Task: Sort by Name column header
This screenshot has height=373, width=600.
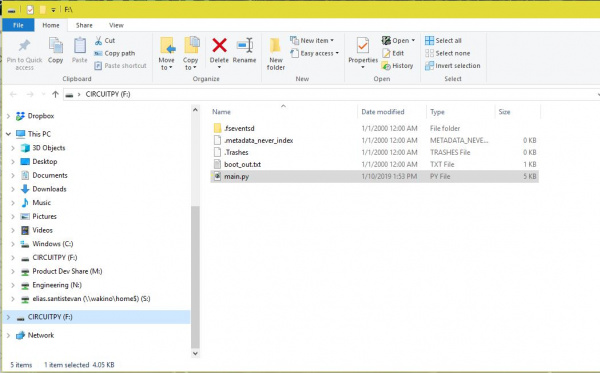Action: 283,112
